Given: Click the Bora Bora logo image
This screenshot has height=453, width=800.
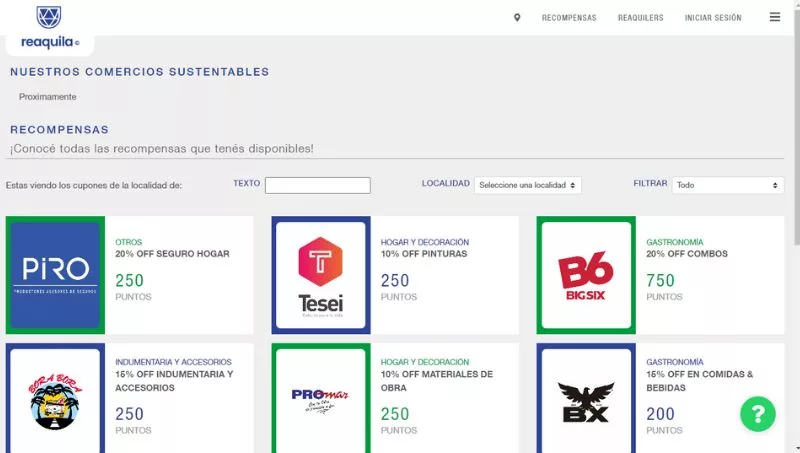Looking at the screenshot, I should (x=56, y=398).
